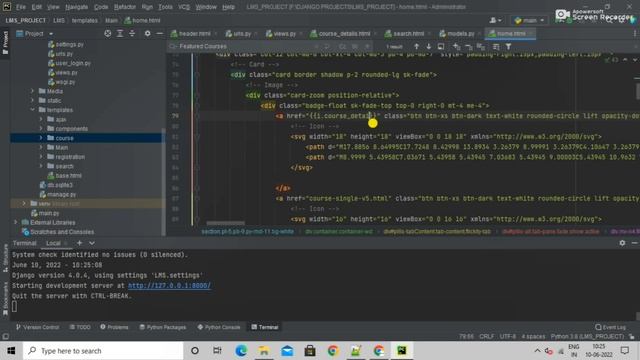Open the Refactor menu

[x=125, y=7]
